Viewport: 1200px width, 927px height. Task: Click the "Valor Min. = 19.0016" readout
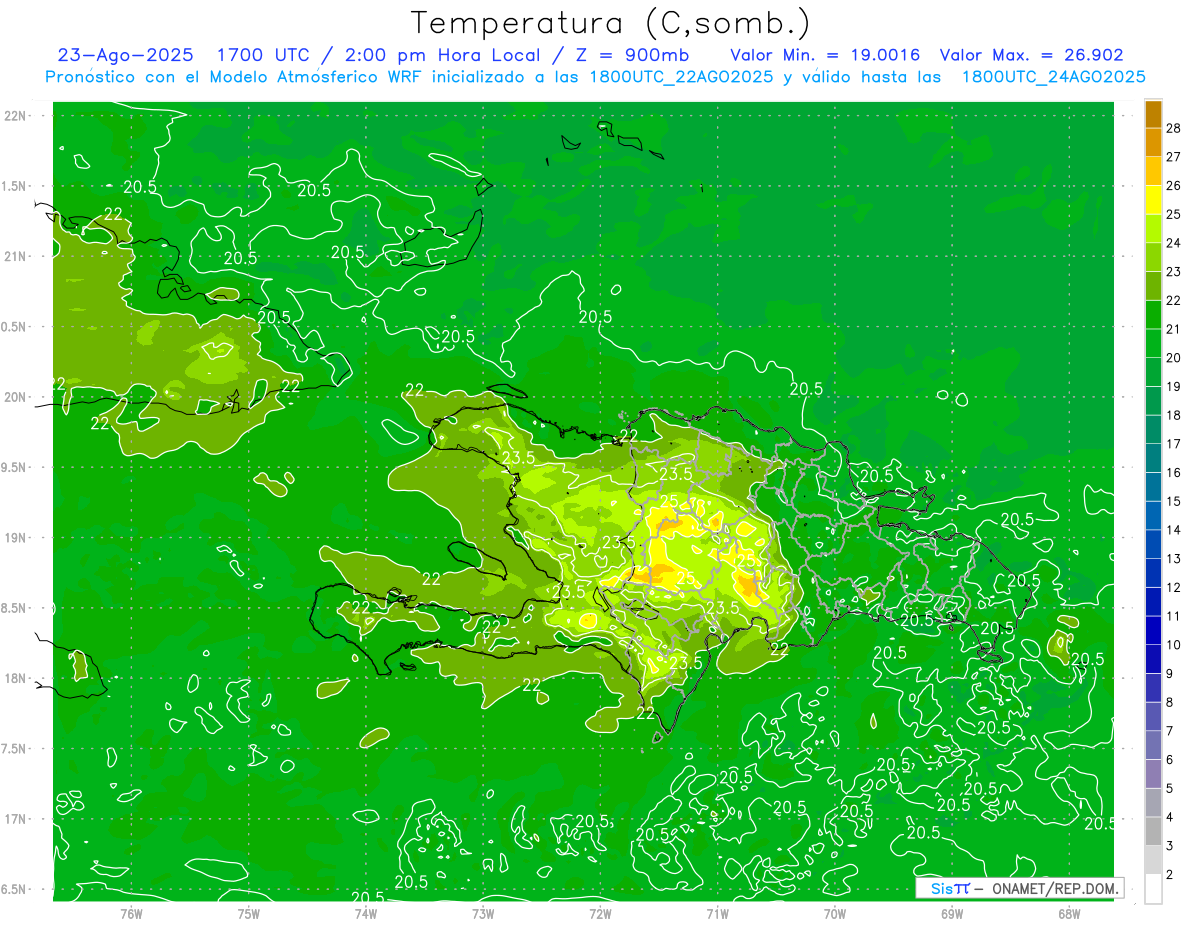pyautogui.click(x=825, y=56)
